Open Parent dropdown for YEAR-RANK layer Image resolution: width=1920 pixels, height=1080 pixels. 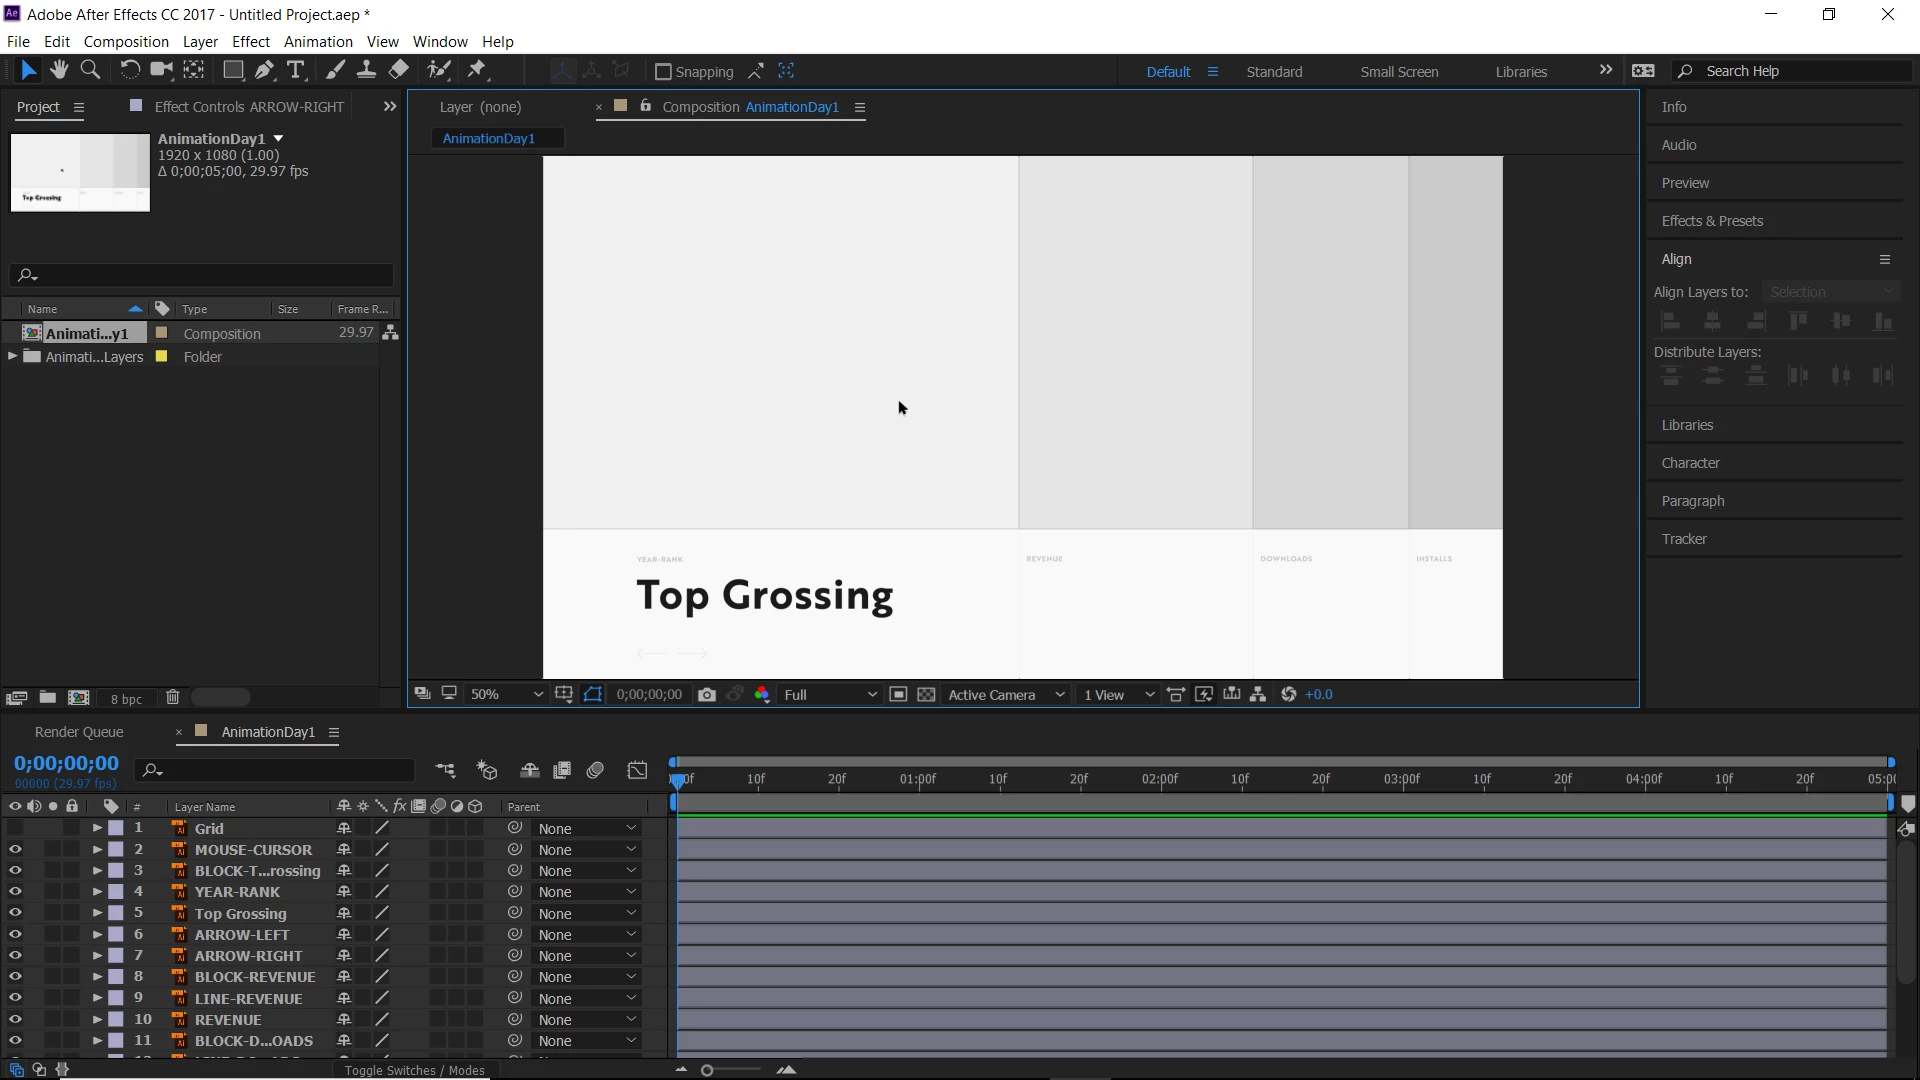[586, 892]
